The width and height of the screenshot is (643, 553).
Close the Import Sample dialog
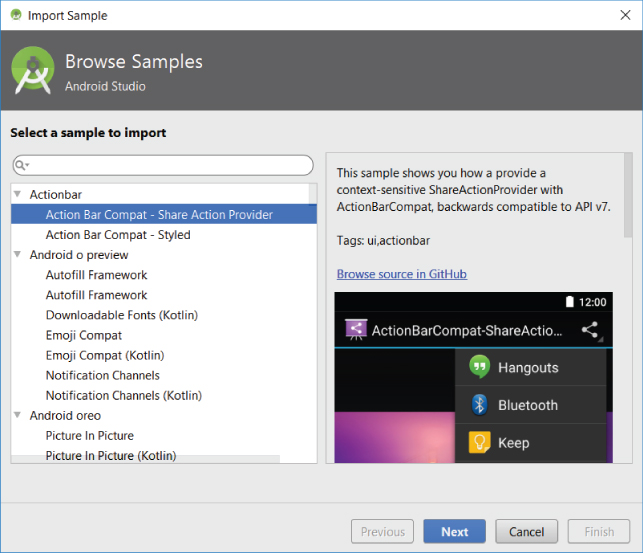[625, 15]
